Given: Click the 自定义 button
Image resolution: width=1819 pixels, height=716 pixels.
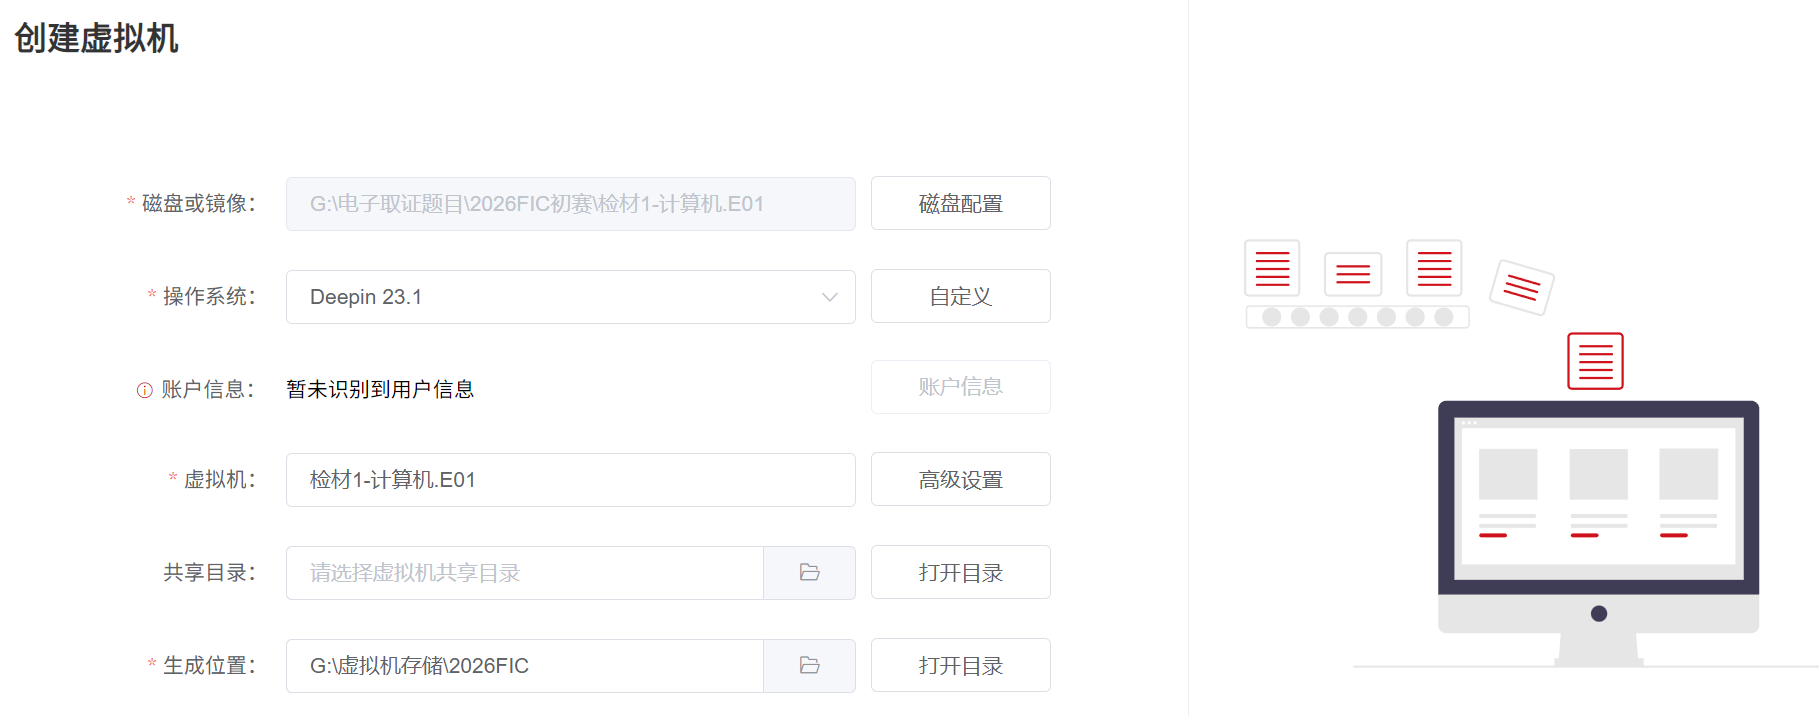Looking at the screenshot, I should (x=961, y=297).
